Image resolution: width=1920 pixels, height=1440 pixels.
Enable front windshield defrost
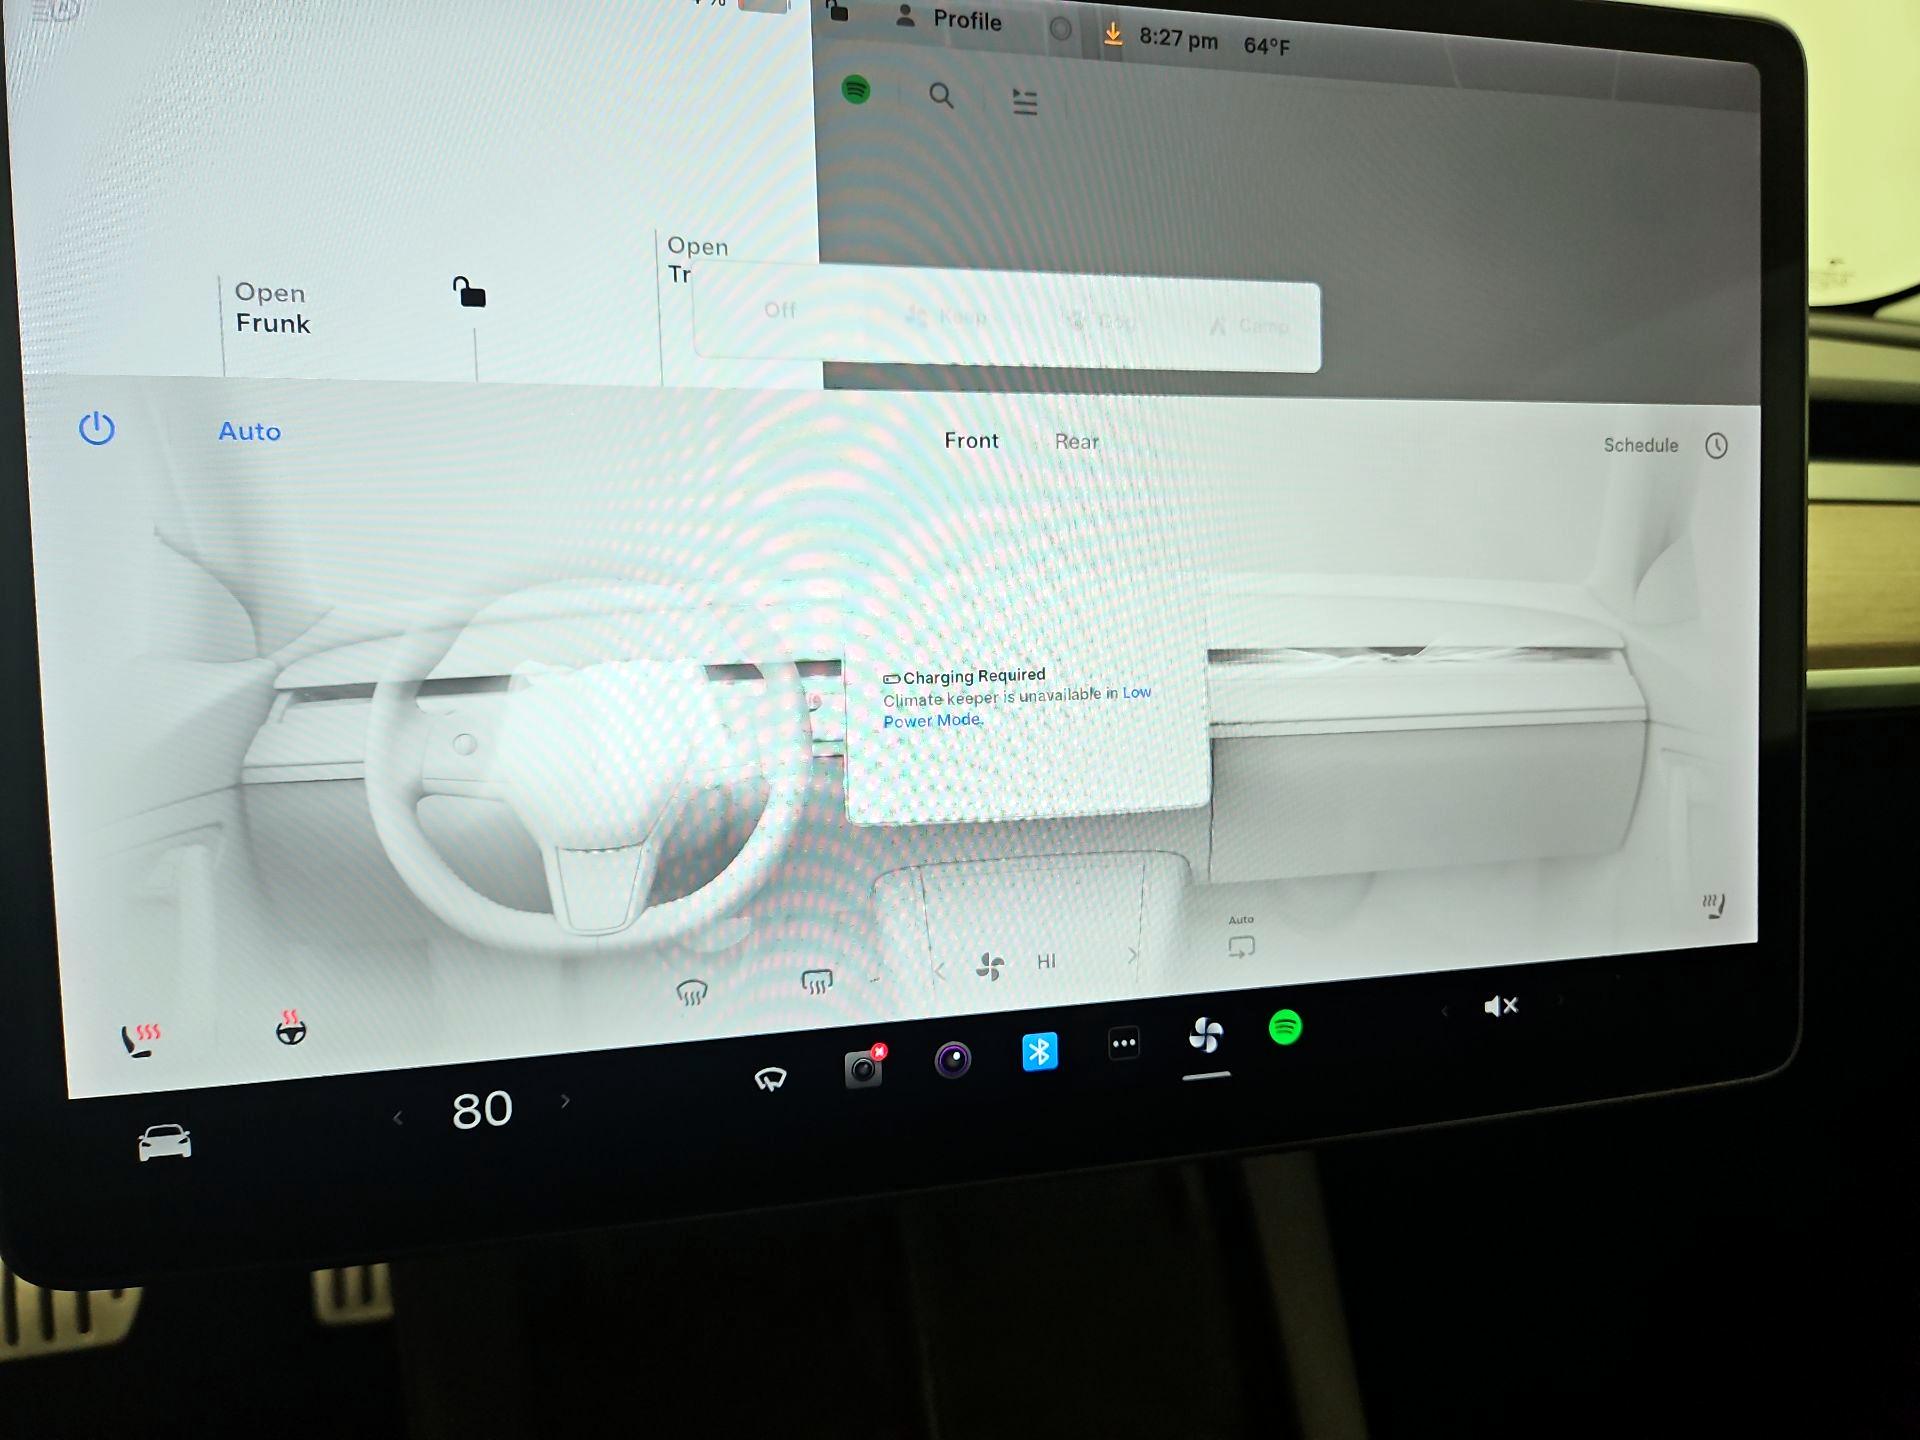click(x=691, y=991)
